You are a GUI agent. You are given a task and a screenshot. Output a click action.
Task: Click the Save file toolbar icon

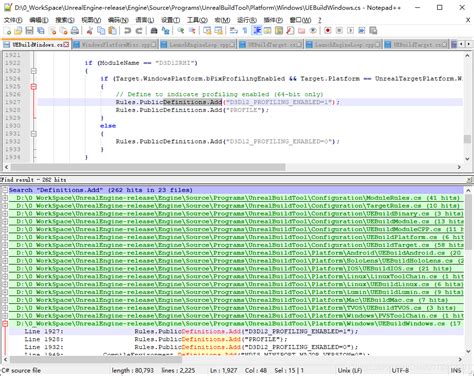point(29,31)
